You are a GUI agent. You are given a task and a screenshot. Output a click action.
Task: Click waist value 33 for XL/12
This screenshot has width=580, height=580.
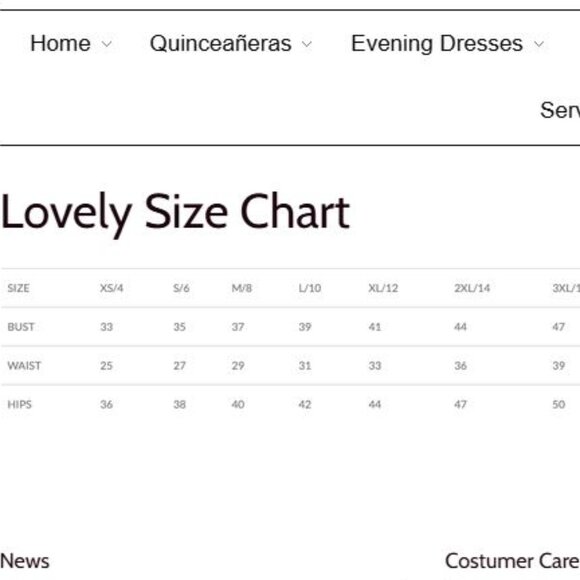(x=374, y=365)
